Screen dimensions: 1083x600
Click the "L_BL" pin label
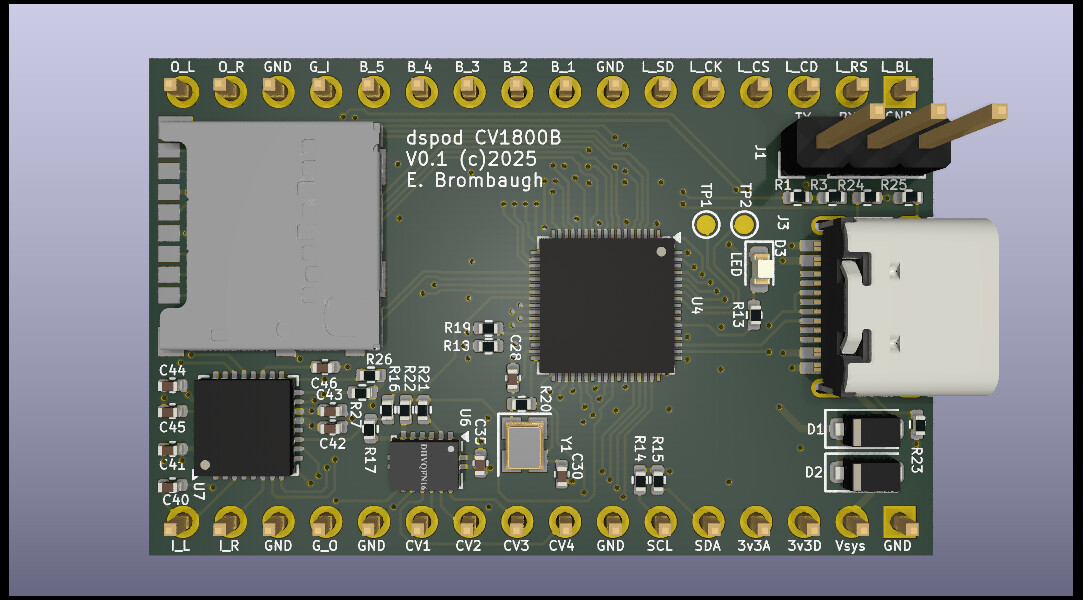click(897, 67)
